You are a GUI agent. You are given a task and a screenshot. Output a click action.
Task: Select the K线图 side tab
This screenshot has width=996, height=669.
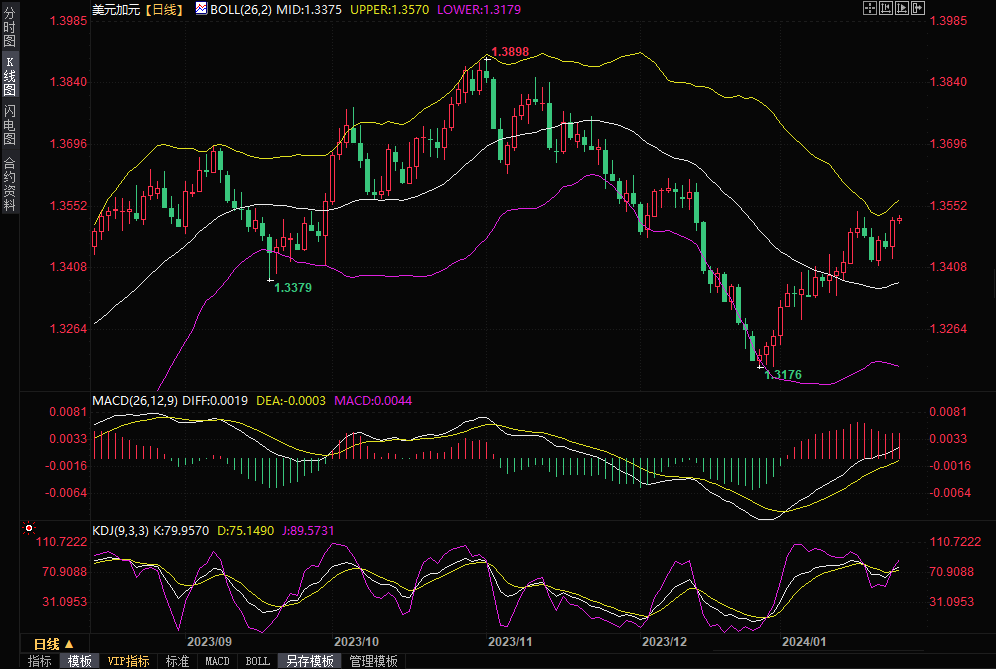9,76
